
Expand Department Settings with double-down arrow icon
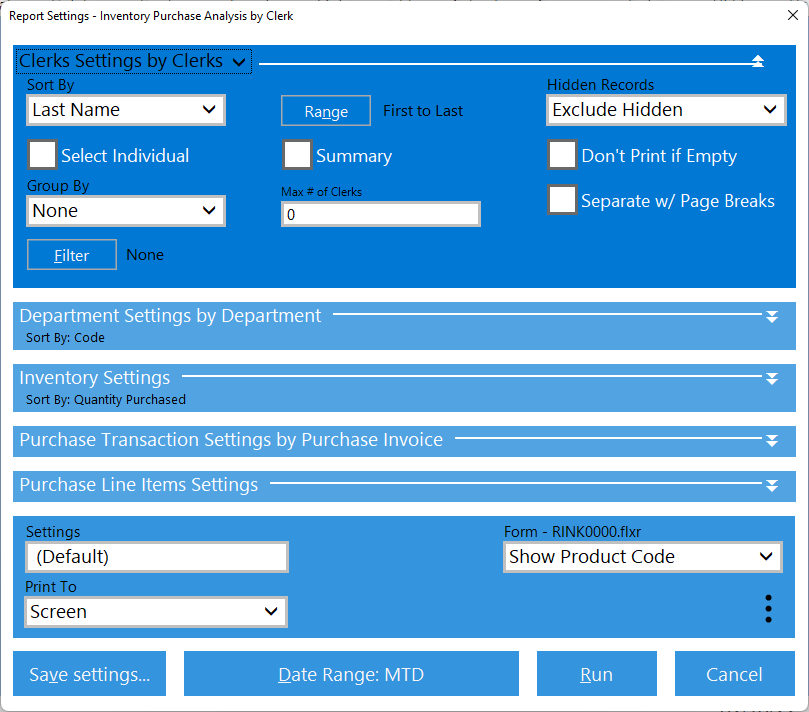click(x=771, y=317)
